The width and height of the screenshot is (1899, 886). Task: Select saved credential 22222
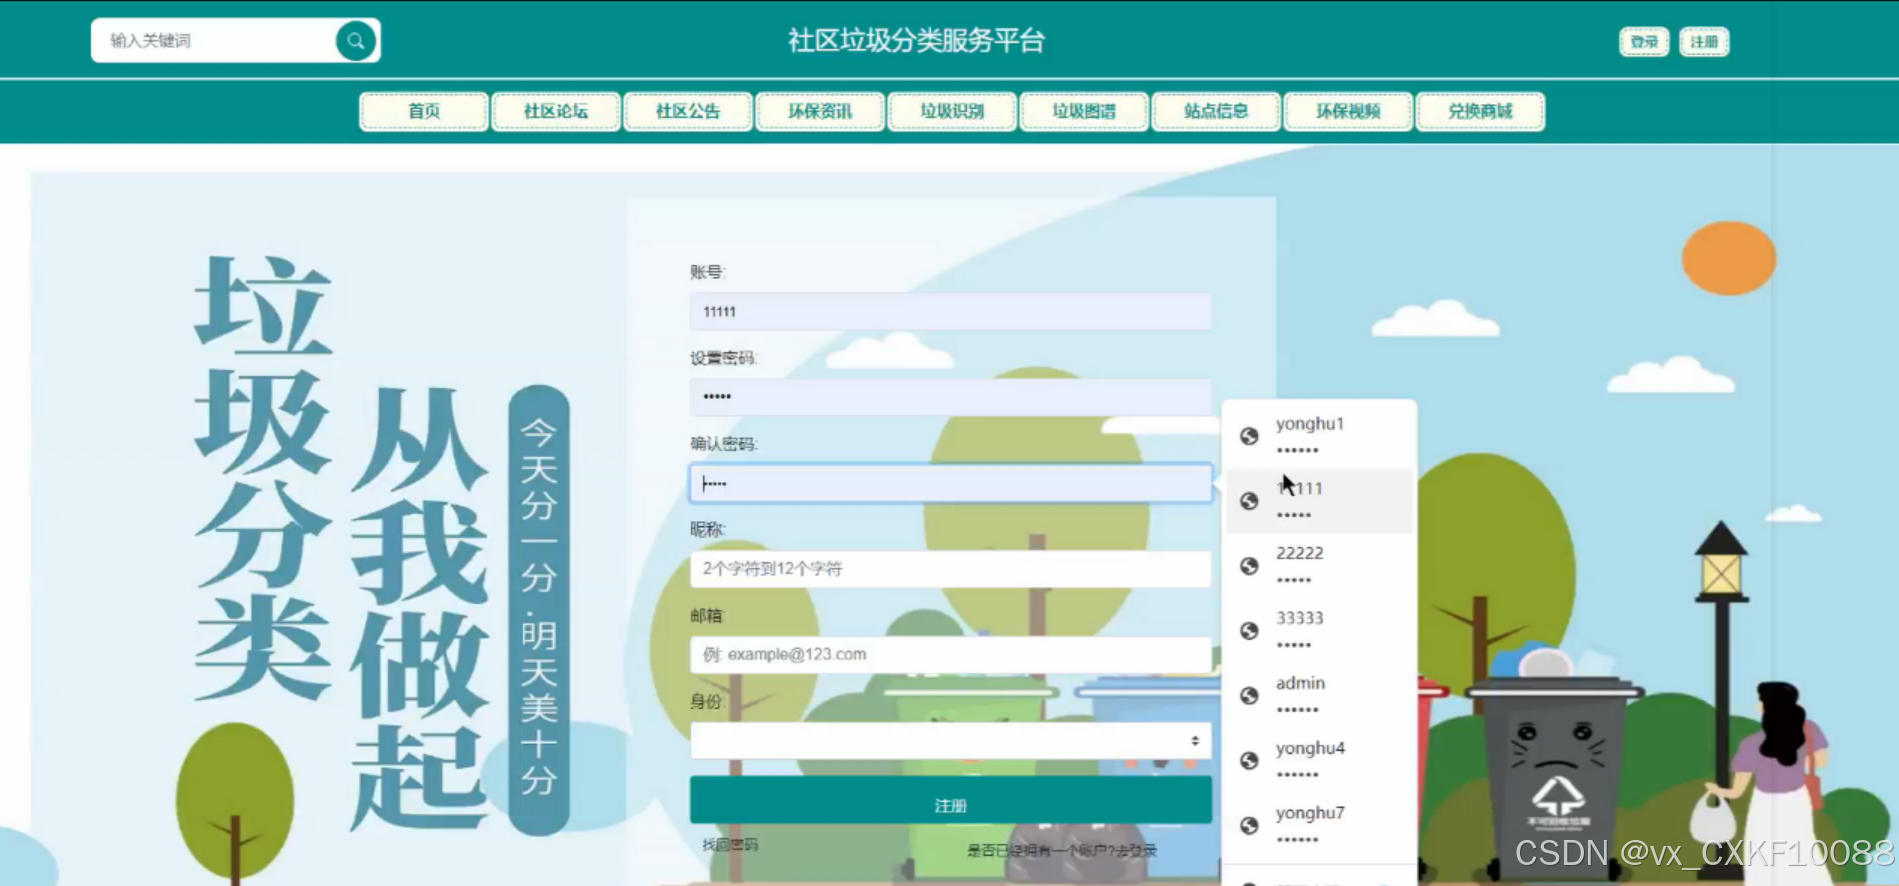pos(1319,566)
